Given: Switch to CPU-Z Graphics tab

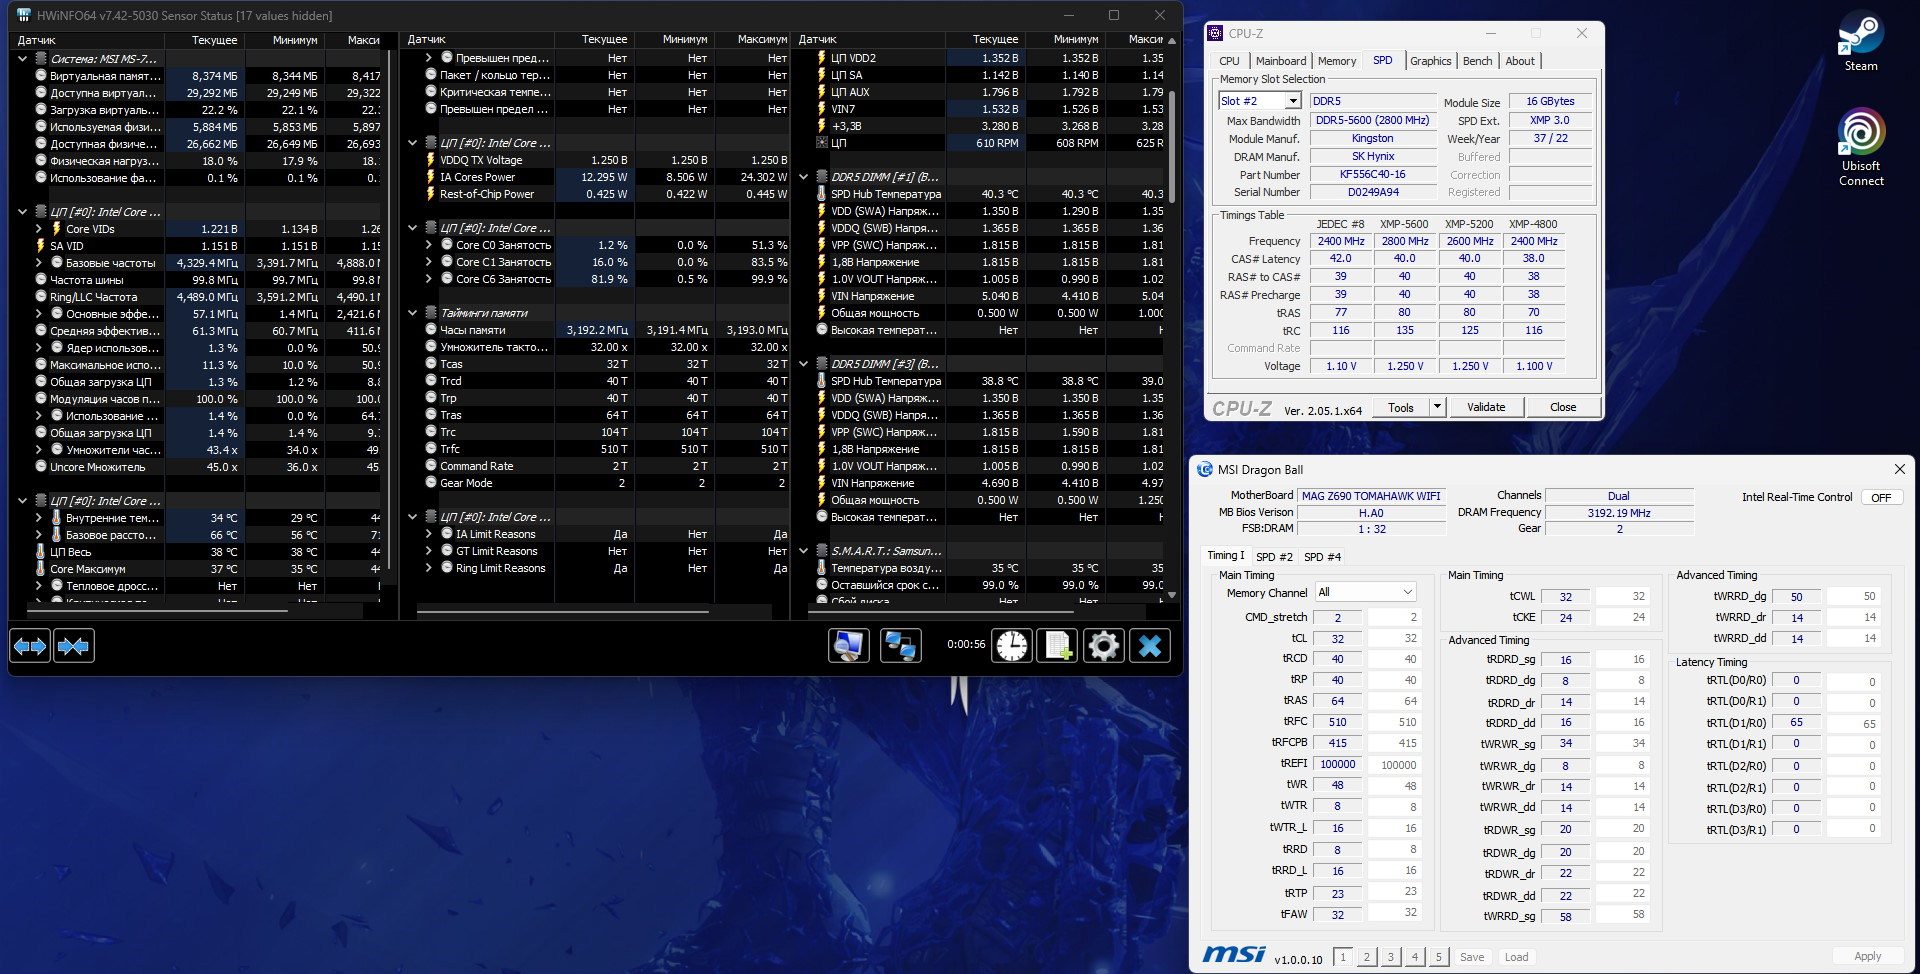Looking at the screenshot, I should 1430,61.
